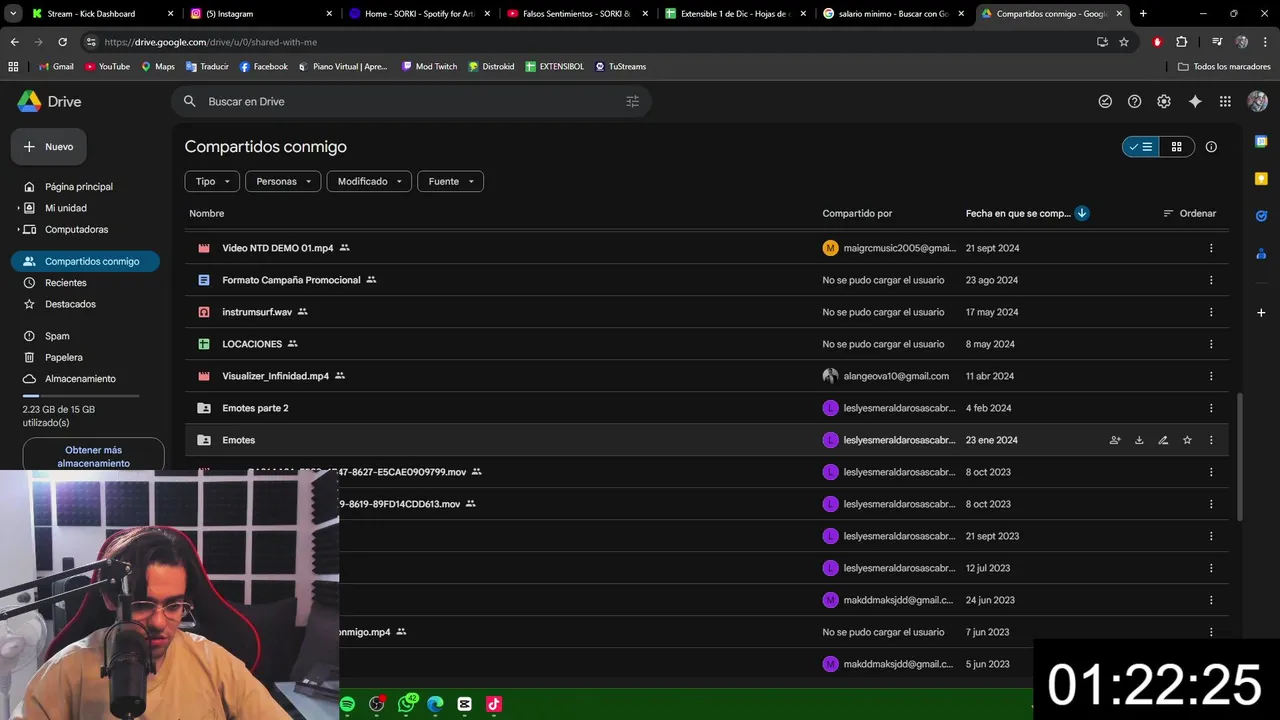Reload the page
Image resolution: width=1280 pixels, height=720 pixels.
click(62, 42)
